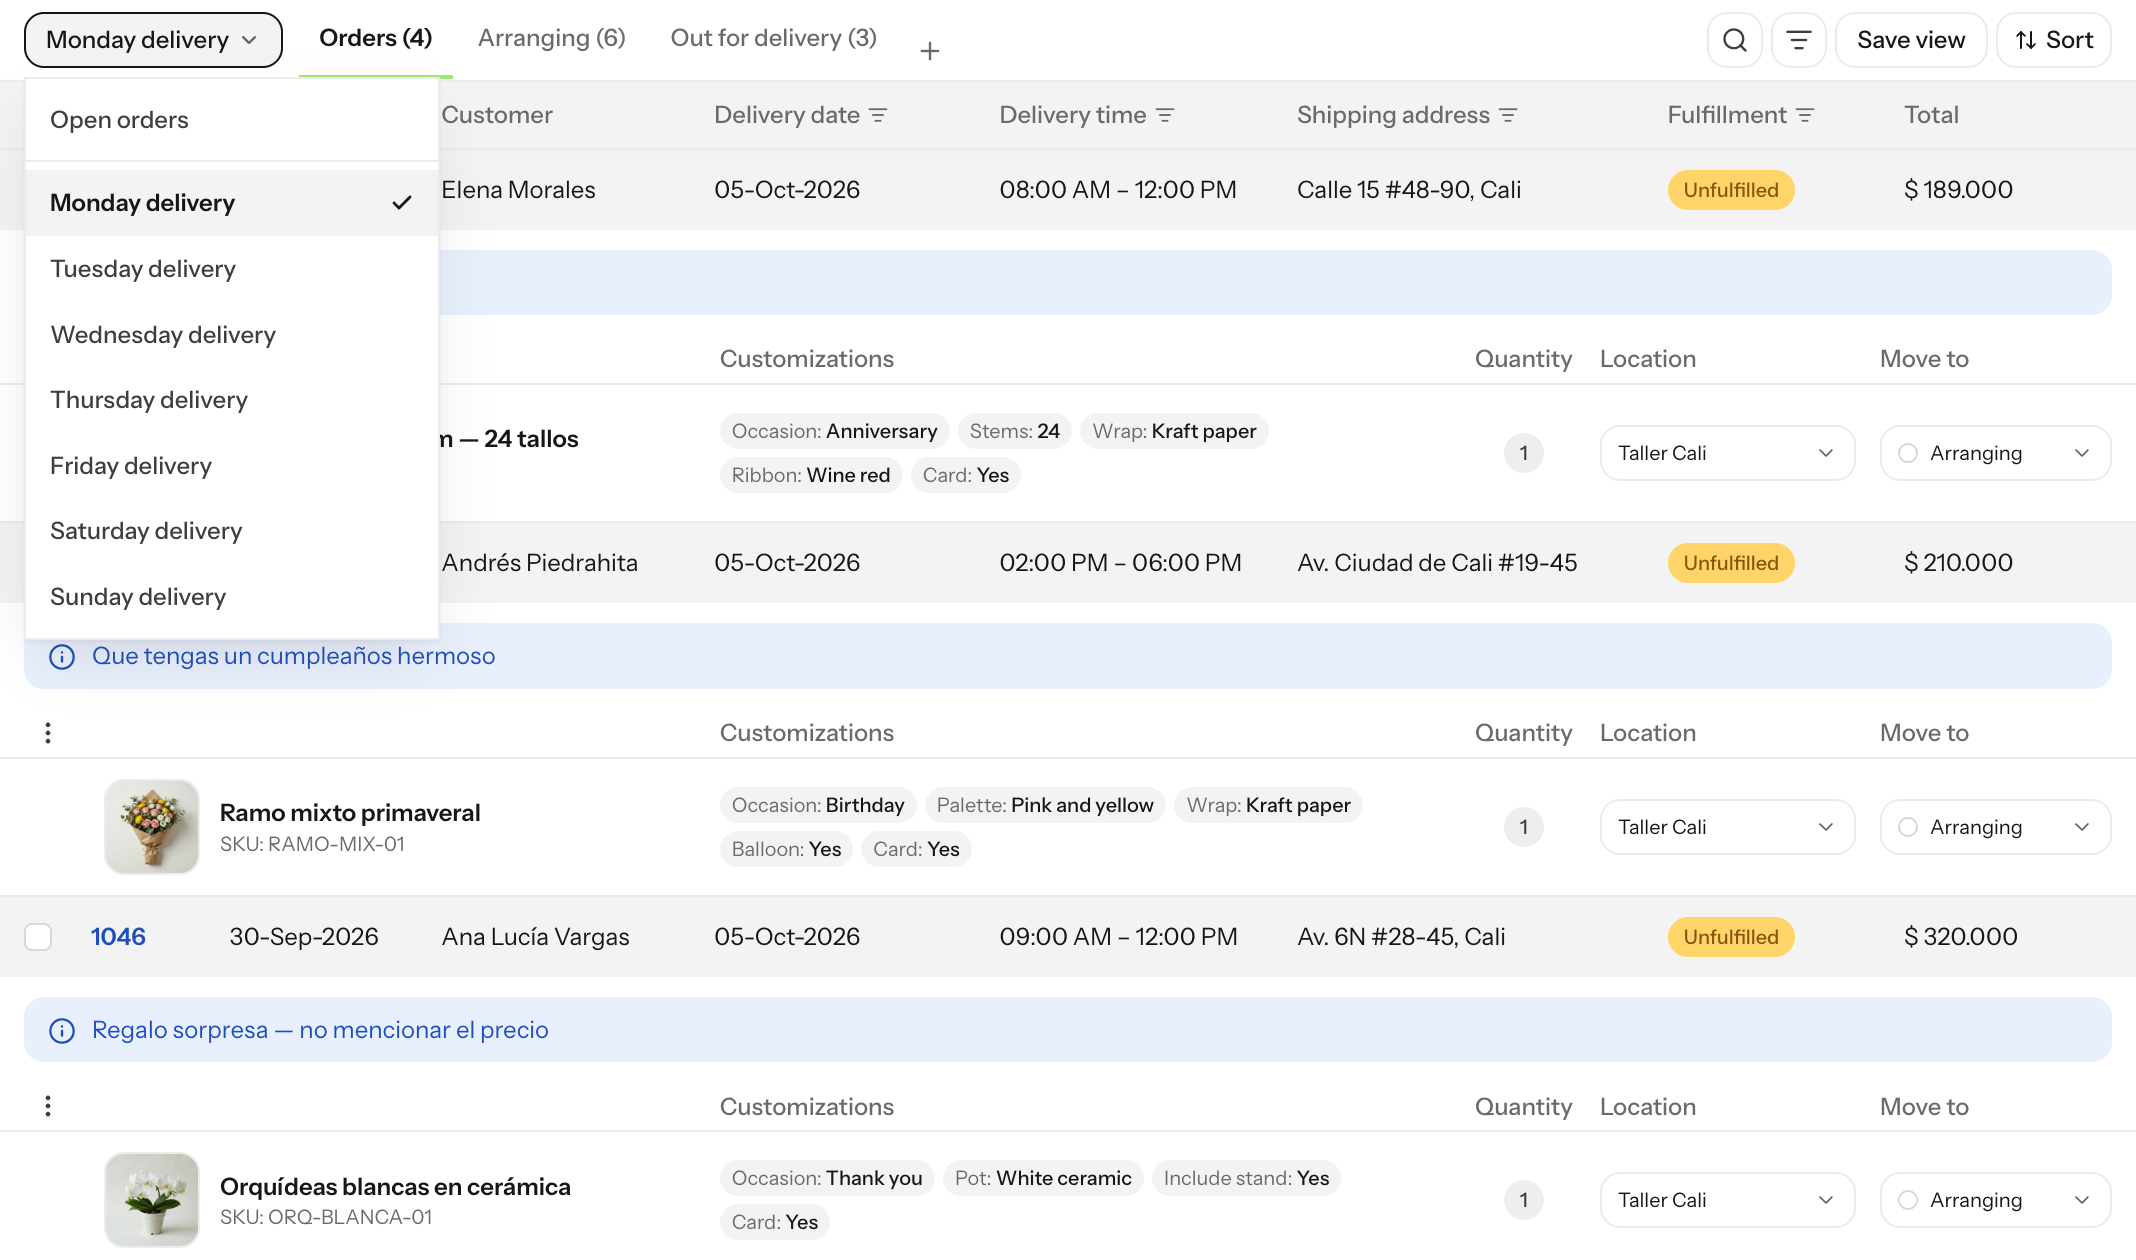Switch to the Orders (4) tab
2136x1260 pixels.
click(375, 38)
